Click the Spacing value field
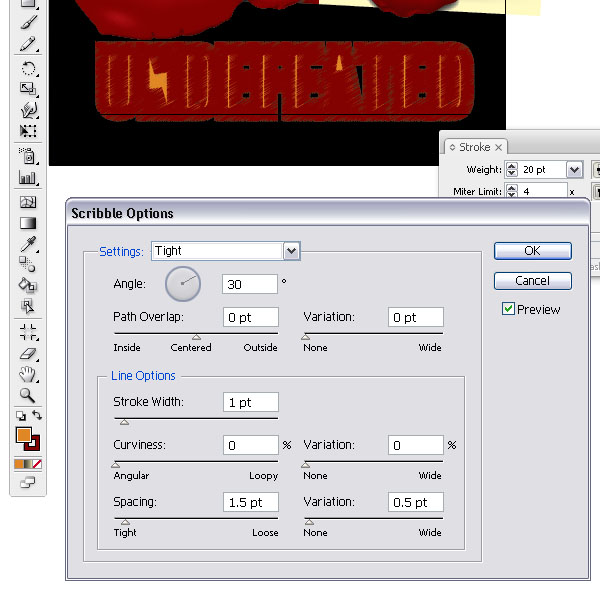 (x=251, y=502)
